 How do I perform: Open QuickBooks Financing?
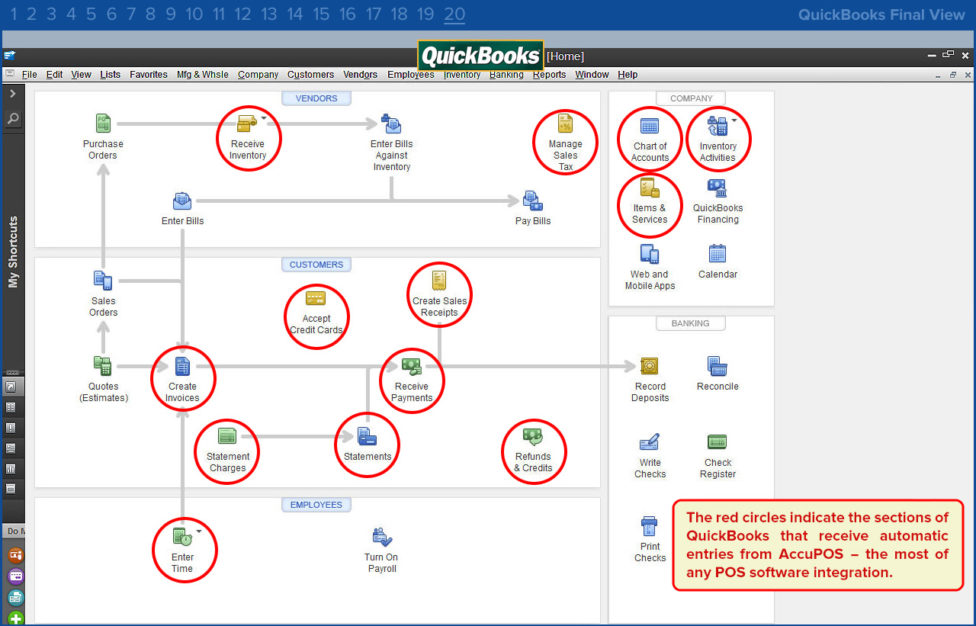point(717,188)
